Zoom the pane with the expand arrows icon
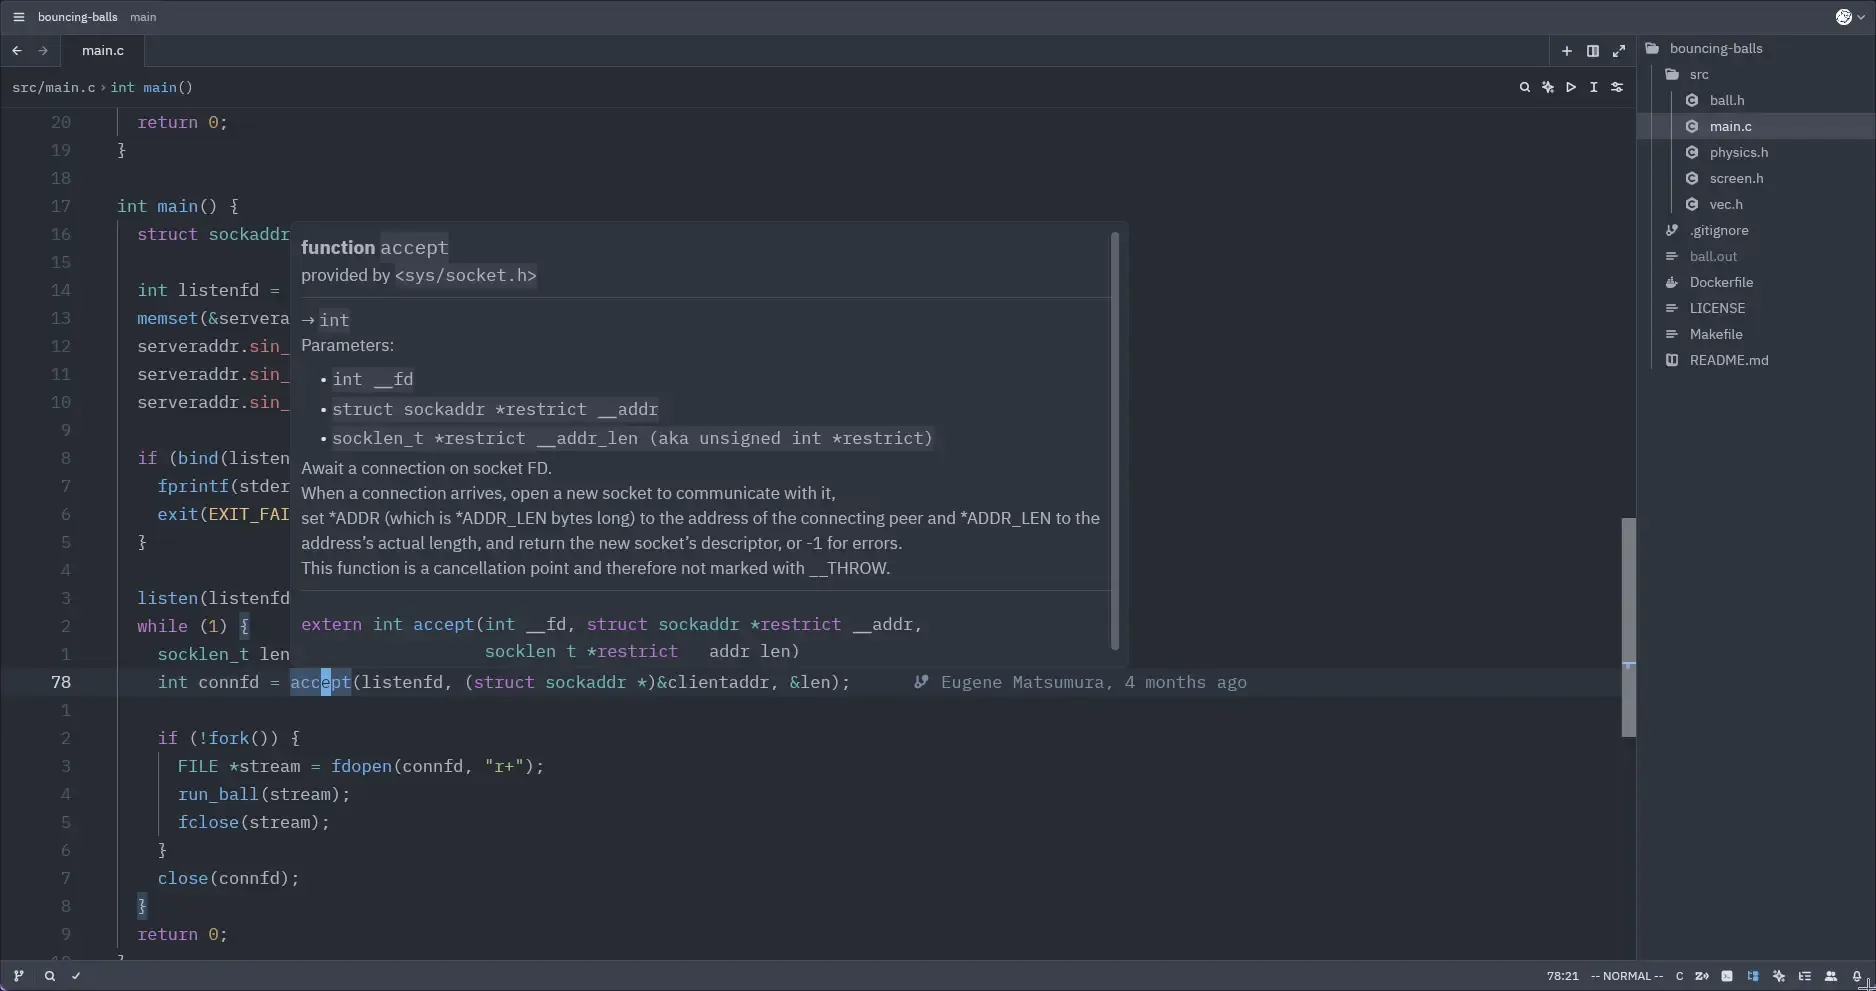The height and width of the screenshot is (991, 1876). point(1619,51)
